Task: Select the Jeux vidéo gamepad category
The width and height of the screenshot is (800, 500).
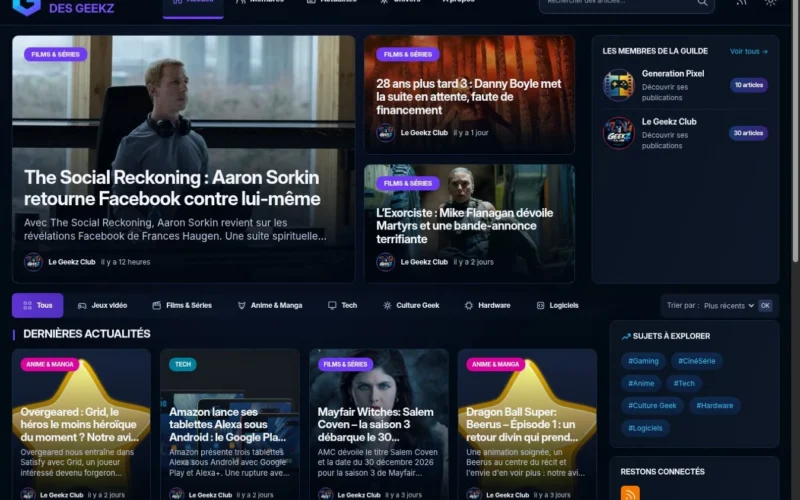Action: pyautogui.click(x=102, y=305)
